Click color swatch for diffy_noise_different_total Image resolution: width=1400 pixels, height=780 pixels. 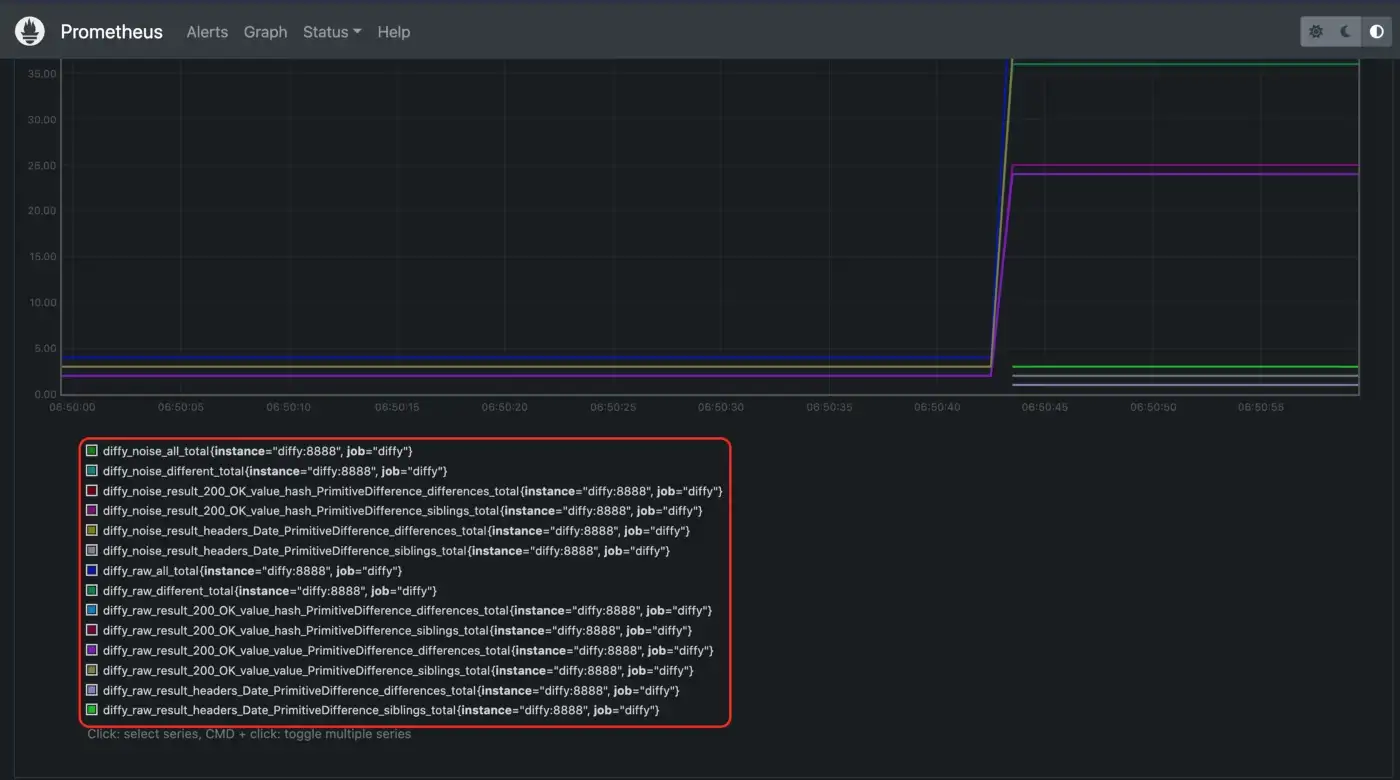92,471
